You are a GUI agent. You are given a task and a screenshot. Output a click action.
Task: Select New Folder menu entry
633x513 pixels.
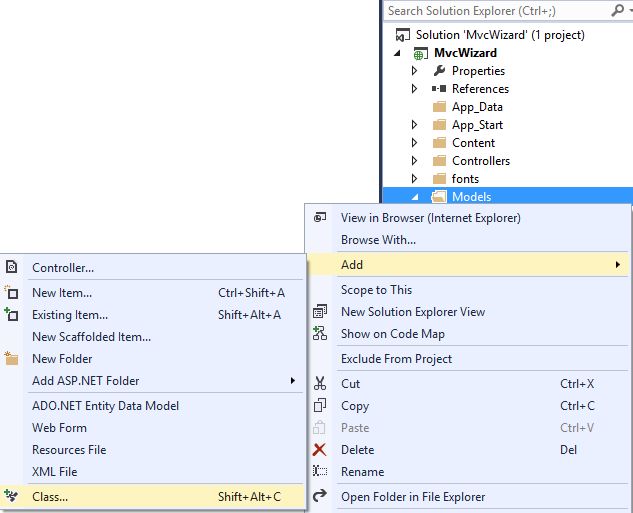click(153, 358)
